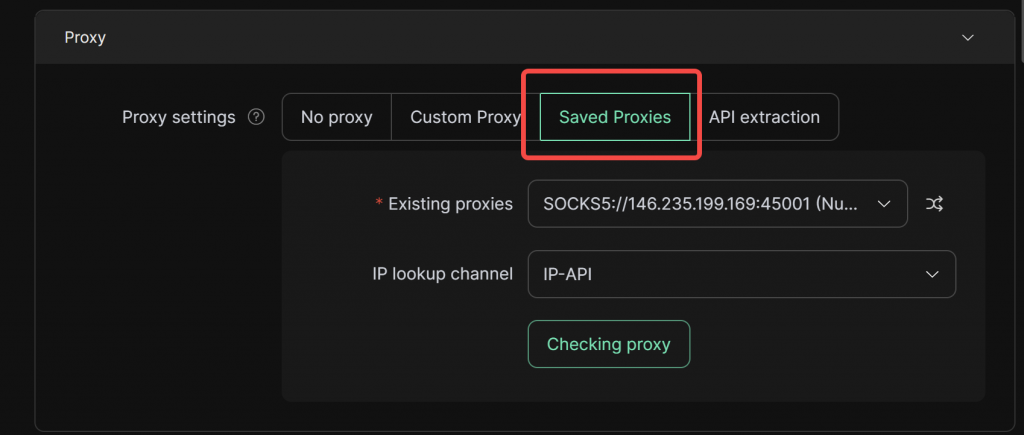1024x435 pixels.
Task: Switch to the API extraction option
Action: tap(764, 117)
